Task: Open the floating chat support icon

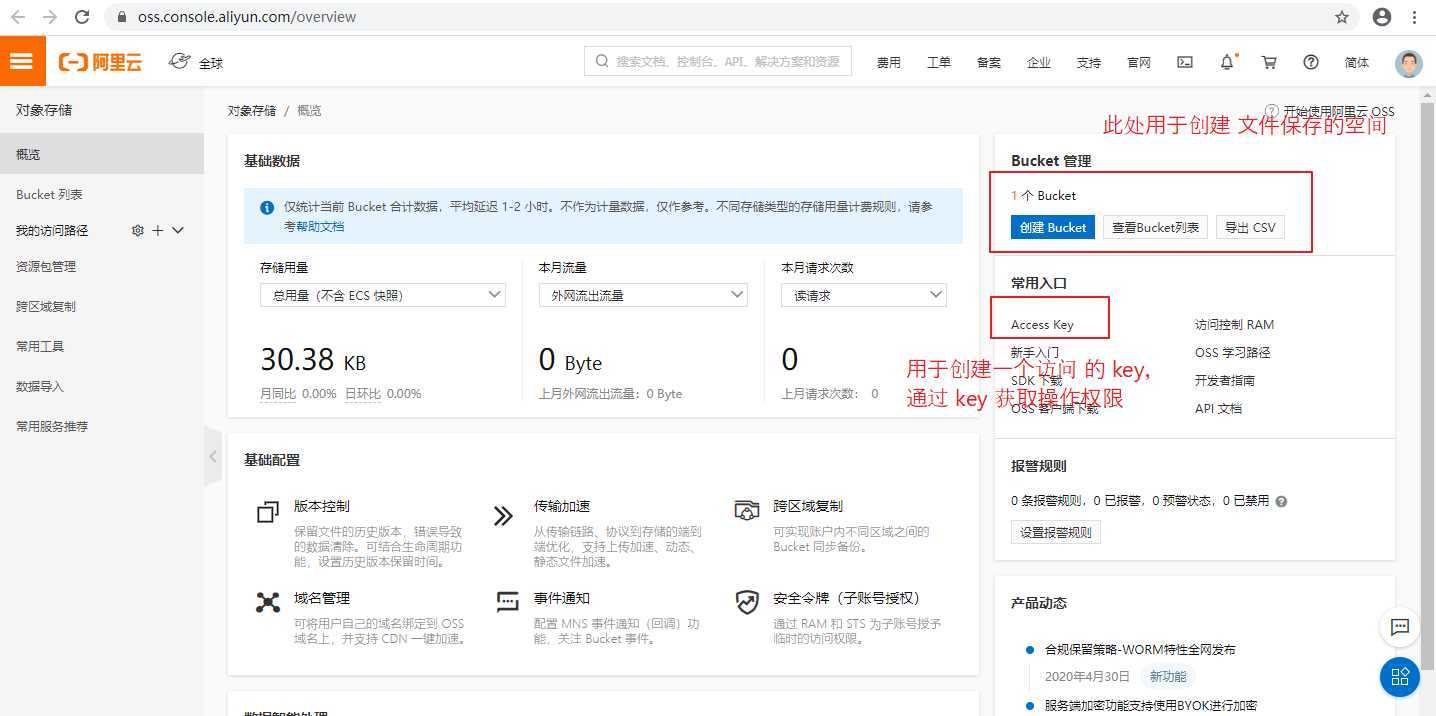Action: 1400,627
